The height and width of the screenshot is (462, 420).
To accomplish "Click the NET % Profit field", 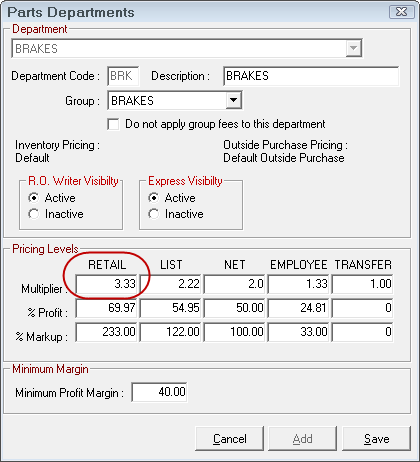I will pos(234,308).
